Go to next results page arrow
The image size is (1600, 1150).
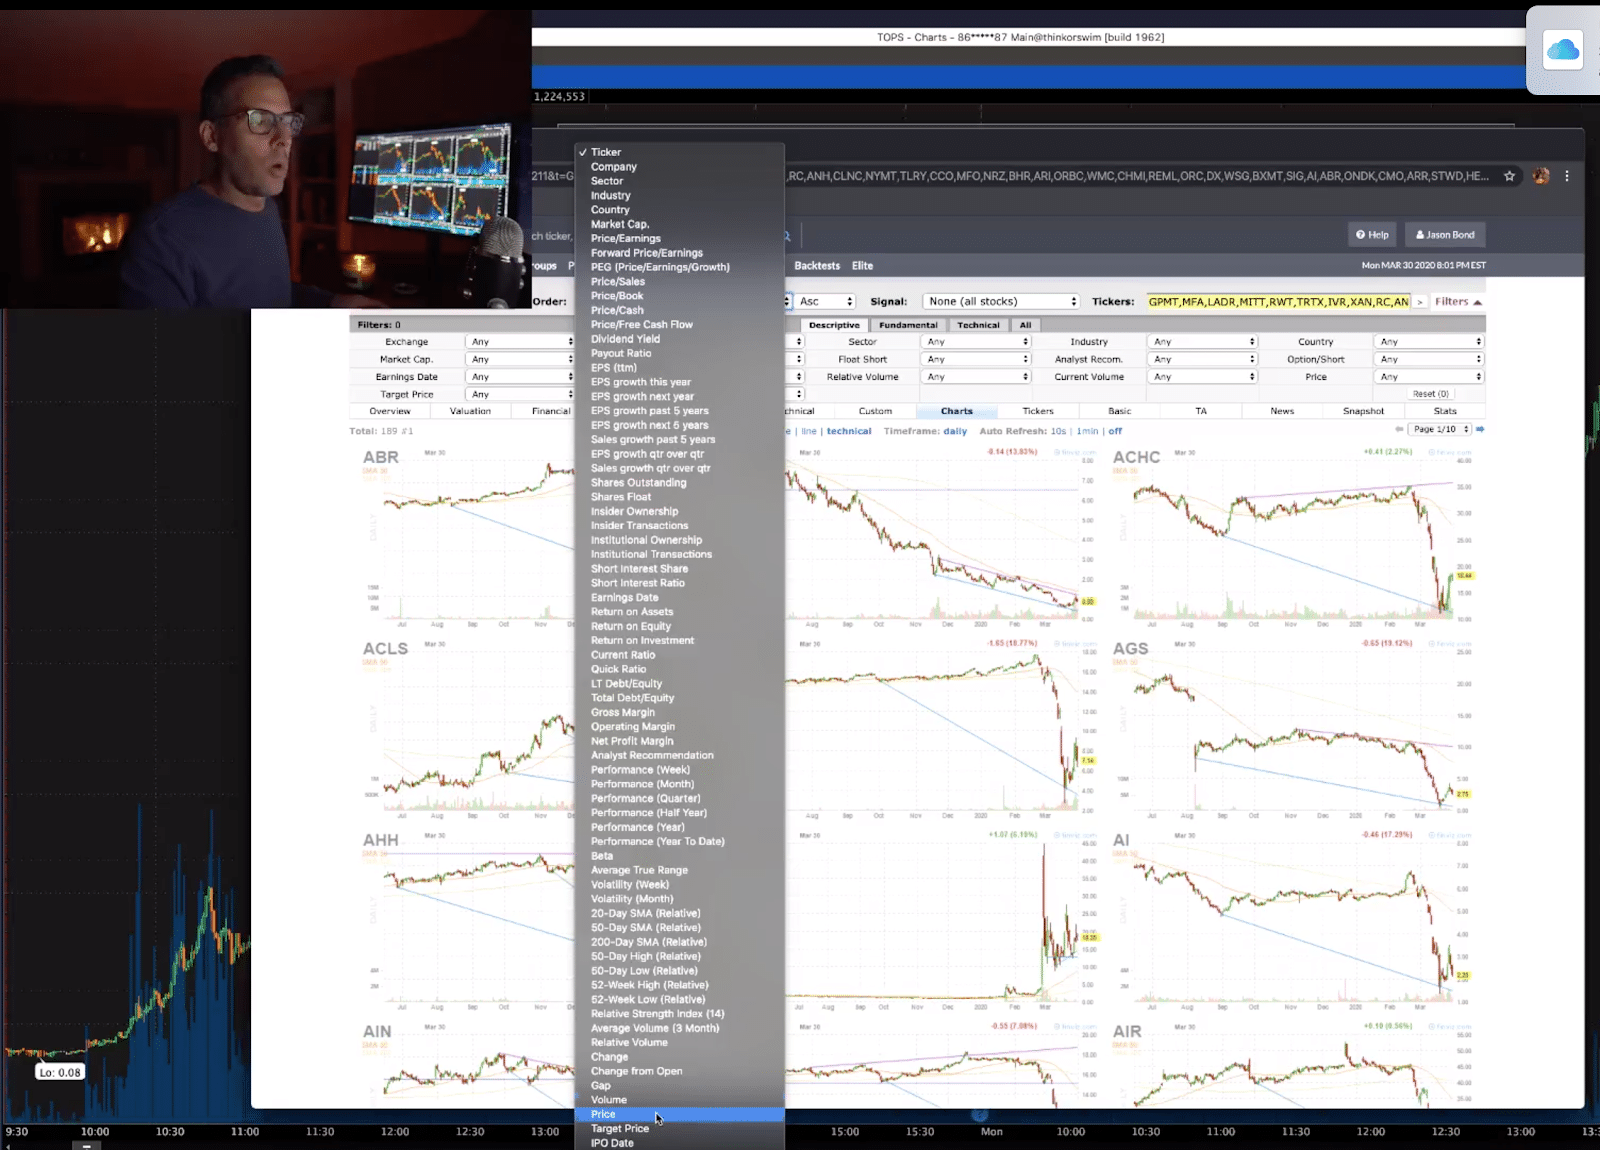[1480, 429]
